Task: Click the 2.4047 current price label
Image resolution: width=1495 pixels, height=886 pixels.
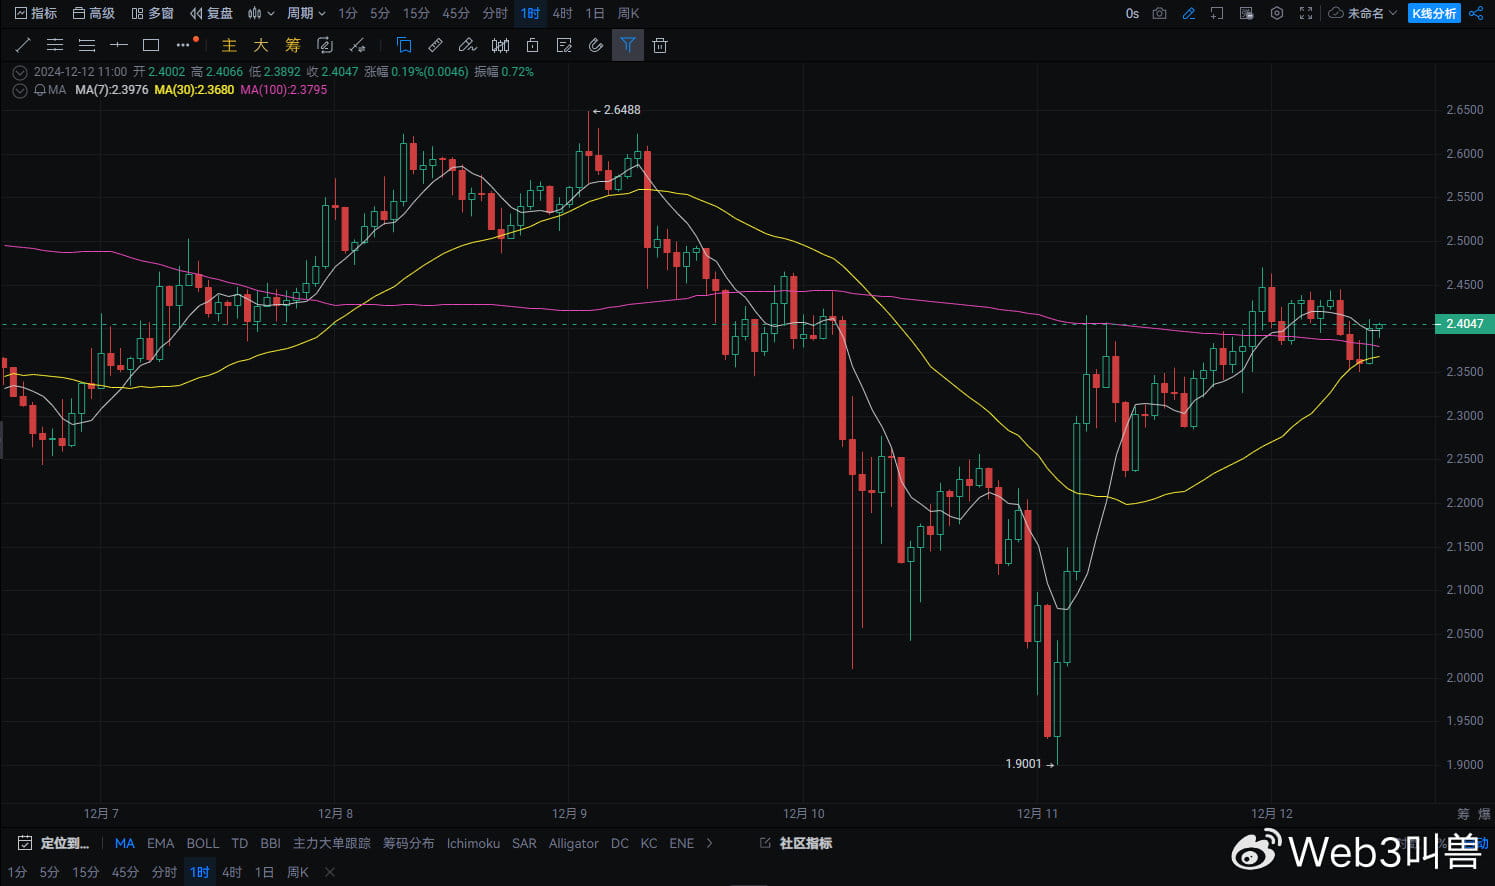Action: [1464, 324]
